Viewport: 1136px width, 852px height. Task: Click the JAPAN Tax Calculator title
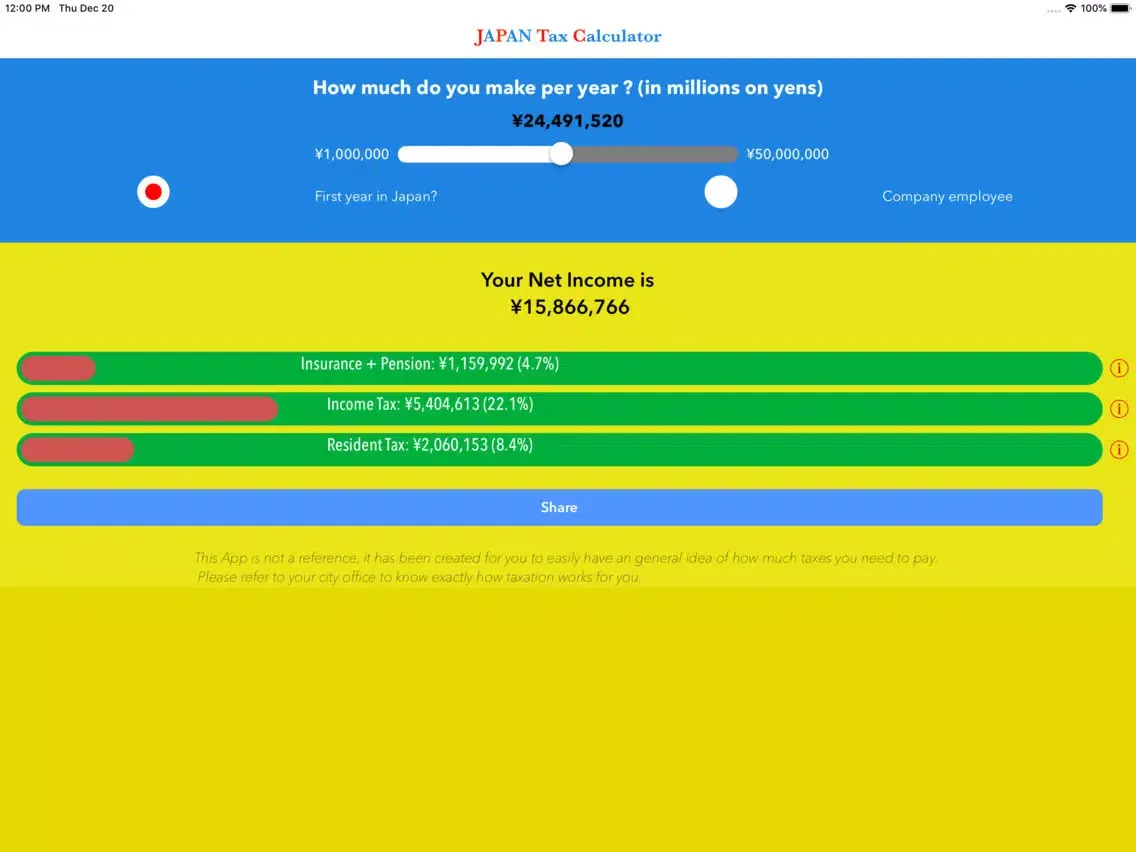[567, 36]
